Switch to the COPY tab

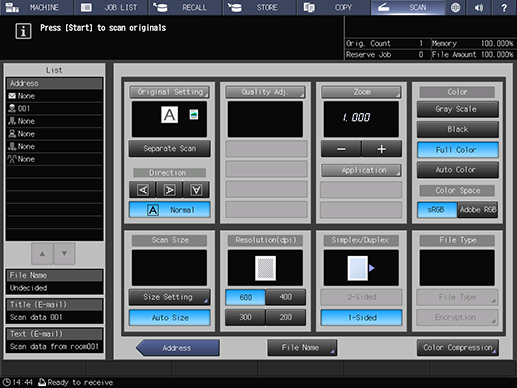pos(334,7)
